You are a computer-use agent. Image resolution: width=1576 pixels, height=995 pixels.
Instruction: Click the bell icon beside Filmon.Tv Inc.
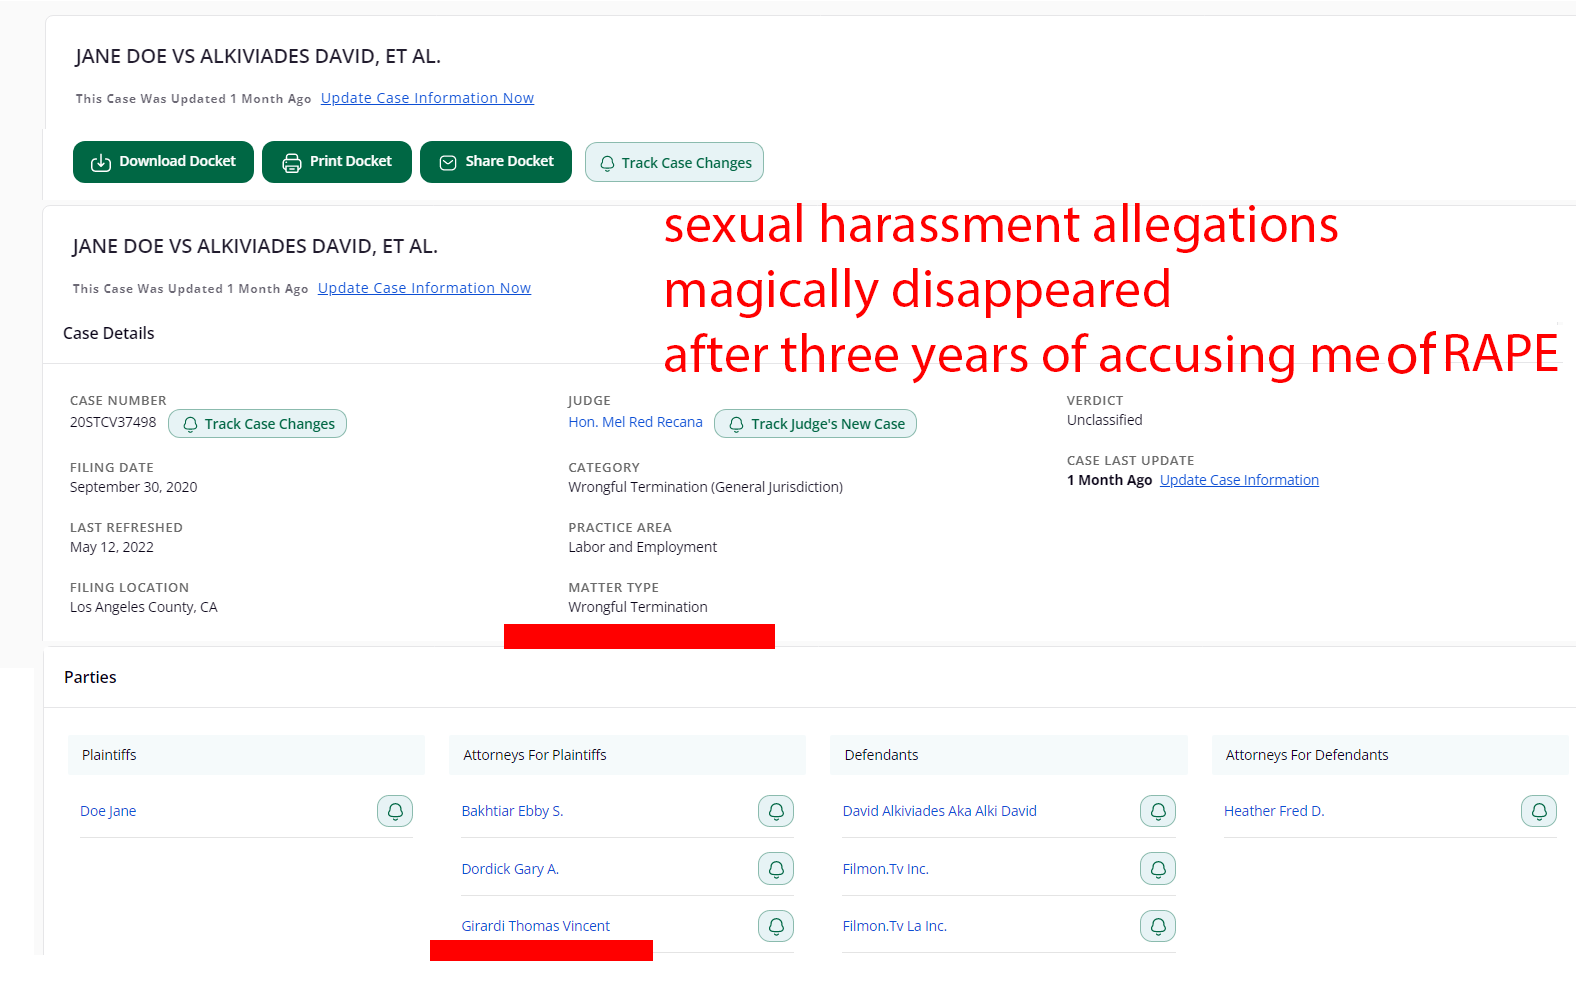pyautogui.click(x=1157, y=869)
